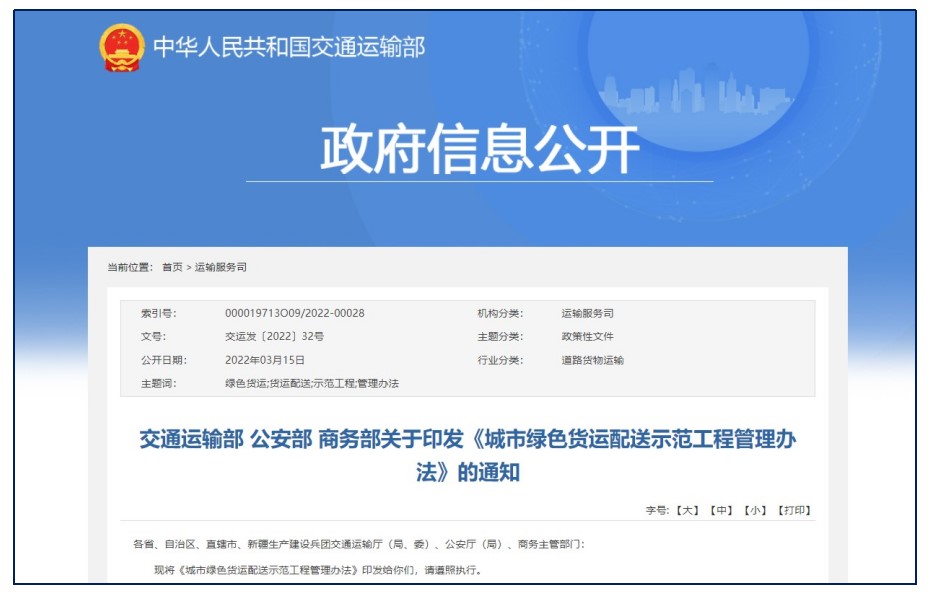The height and width of the screenshot is (600, 931).
Task: Select 运输服务司 value beside 机构分类
Action: (588, 313)
